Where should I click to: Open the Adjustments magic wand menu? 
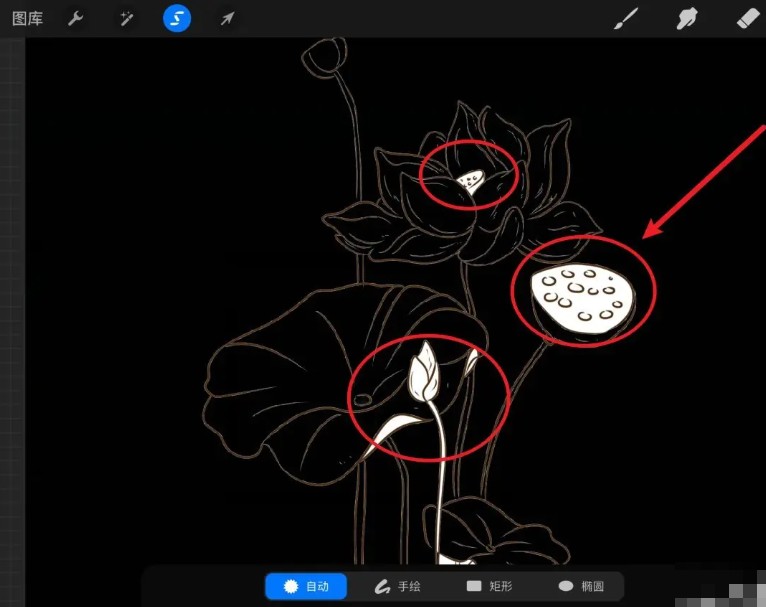[126, 18]
